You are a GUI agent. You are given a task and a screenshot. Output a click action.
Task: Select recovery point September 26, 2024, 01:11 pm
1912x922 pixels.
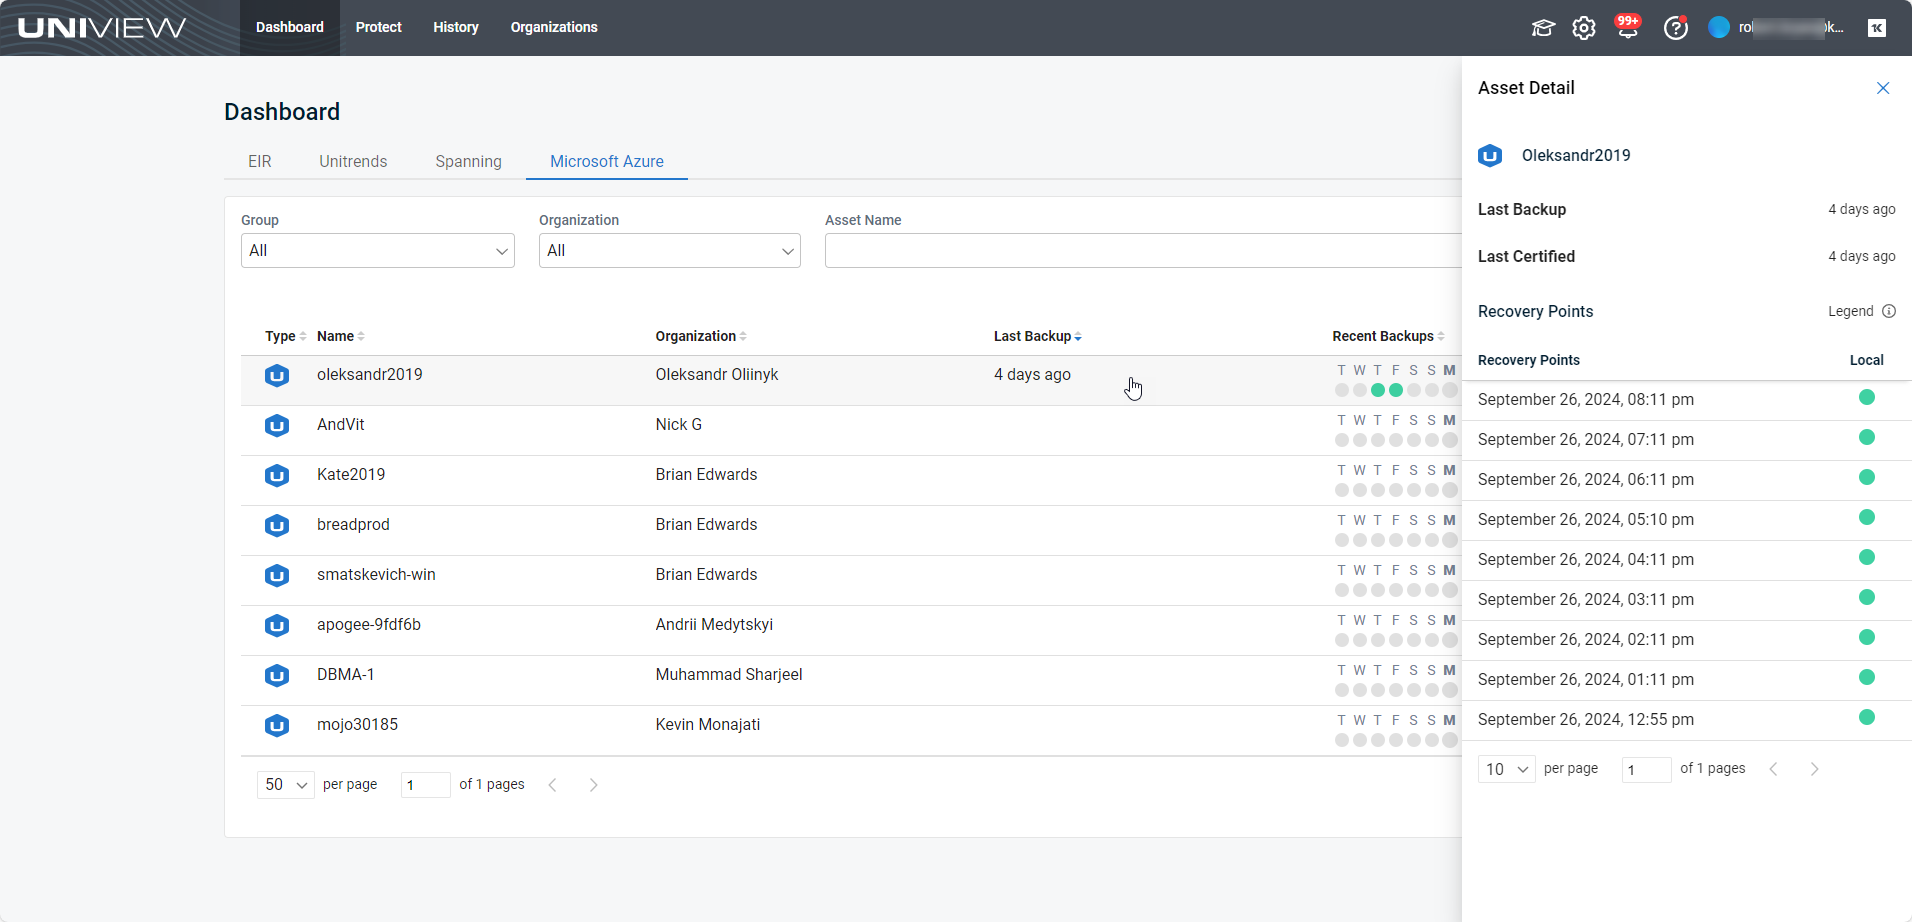tap(1586, 680)
